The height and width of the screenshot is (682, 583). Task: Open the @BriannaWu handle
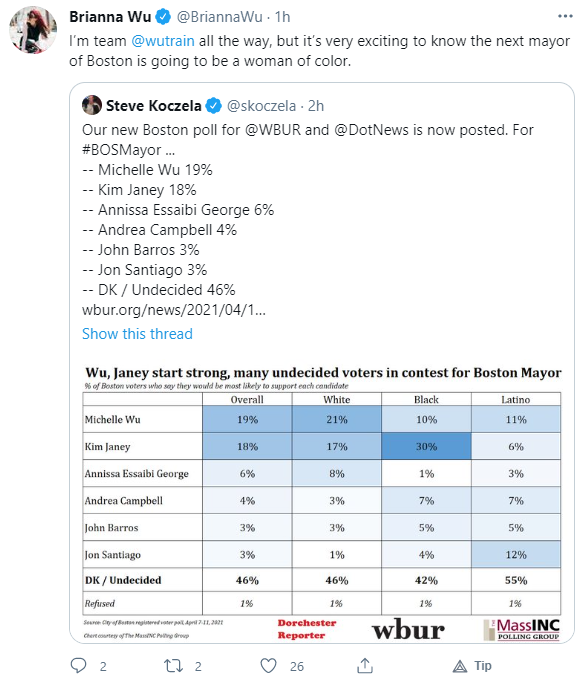(x=219, y=17)
